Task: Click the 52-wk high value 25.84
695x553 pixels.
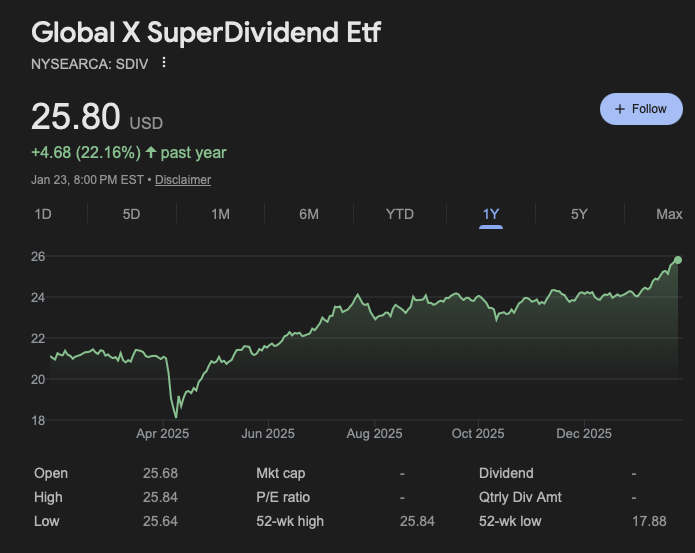Action: [417, 521]
